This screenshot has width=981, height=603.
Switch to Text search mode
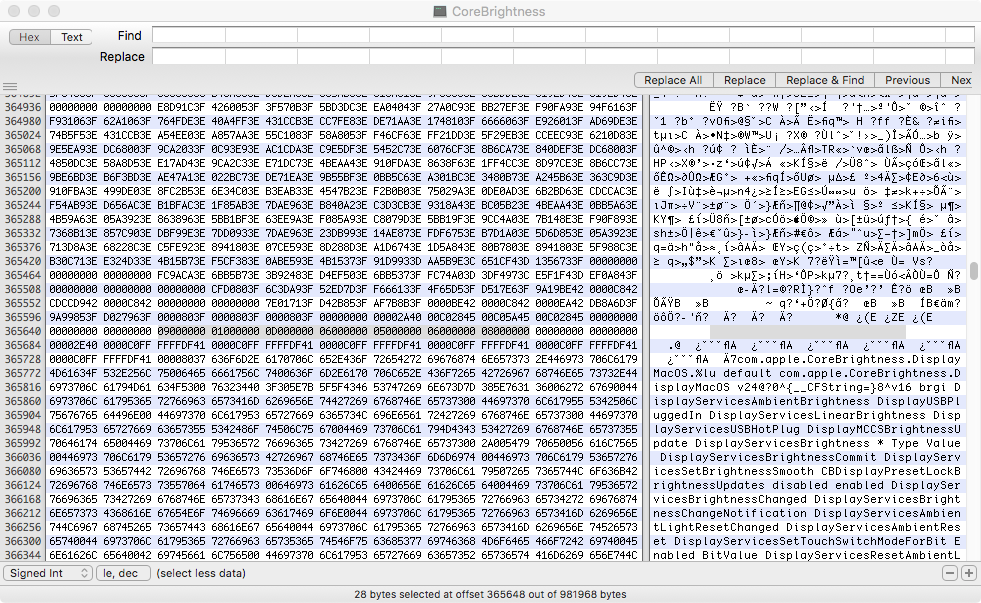71,37
